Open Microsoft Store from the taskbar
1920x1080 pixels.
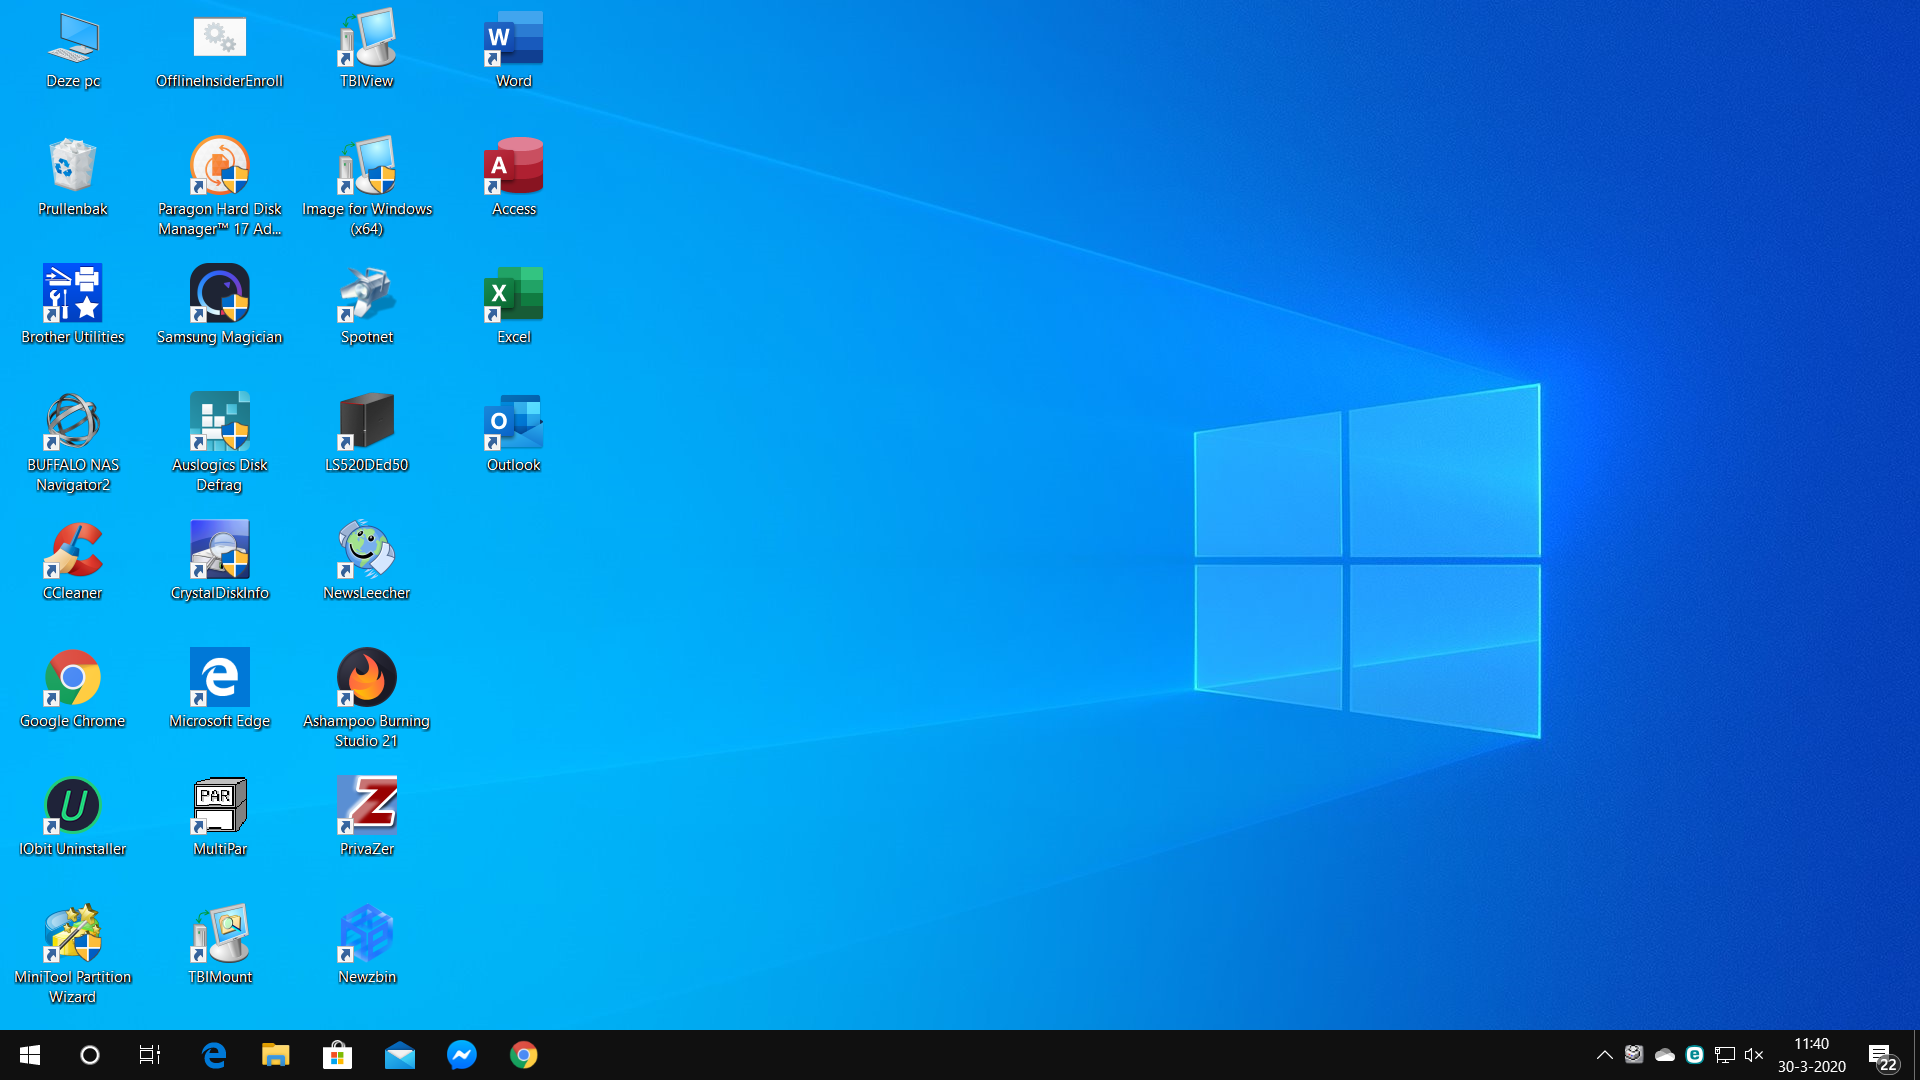click(338, 1055)
